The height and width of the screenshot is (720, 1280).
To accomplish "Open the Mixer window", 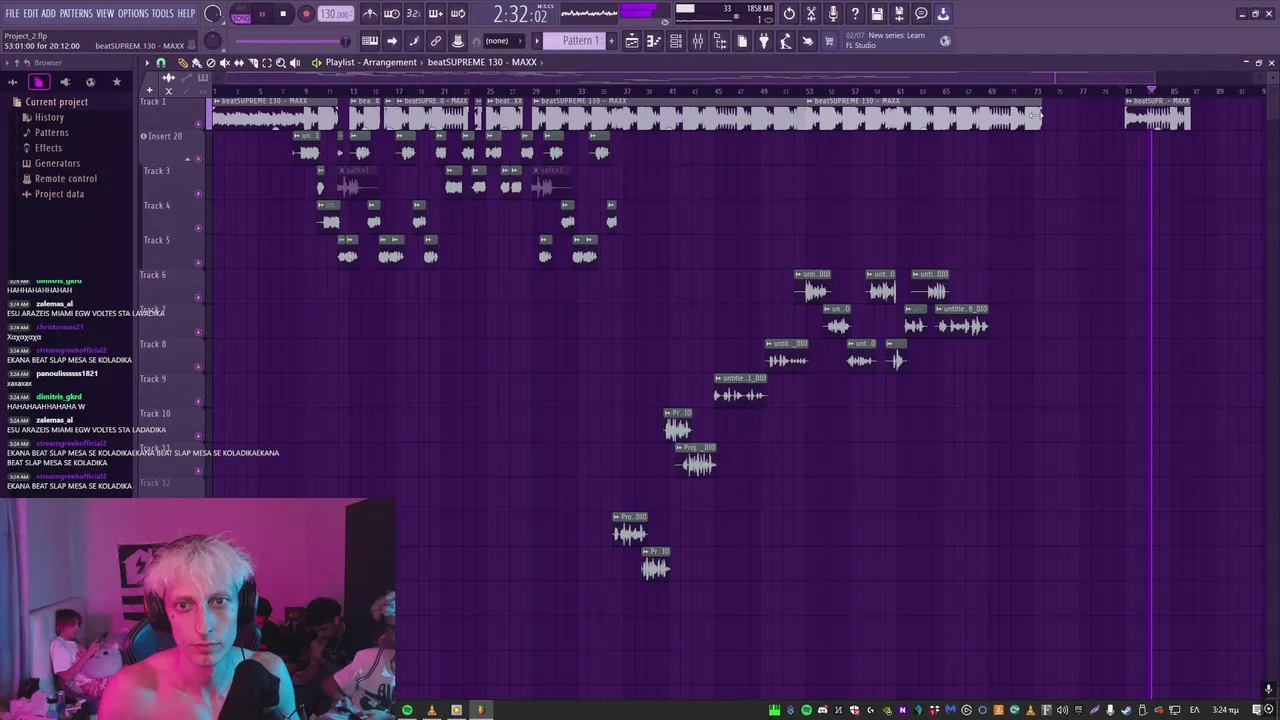I will click(x=698, y=41).
